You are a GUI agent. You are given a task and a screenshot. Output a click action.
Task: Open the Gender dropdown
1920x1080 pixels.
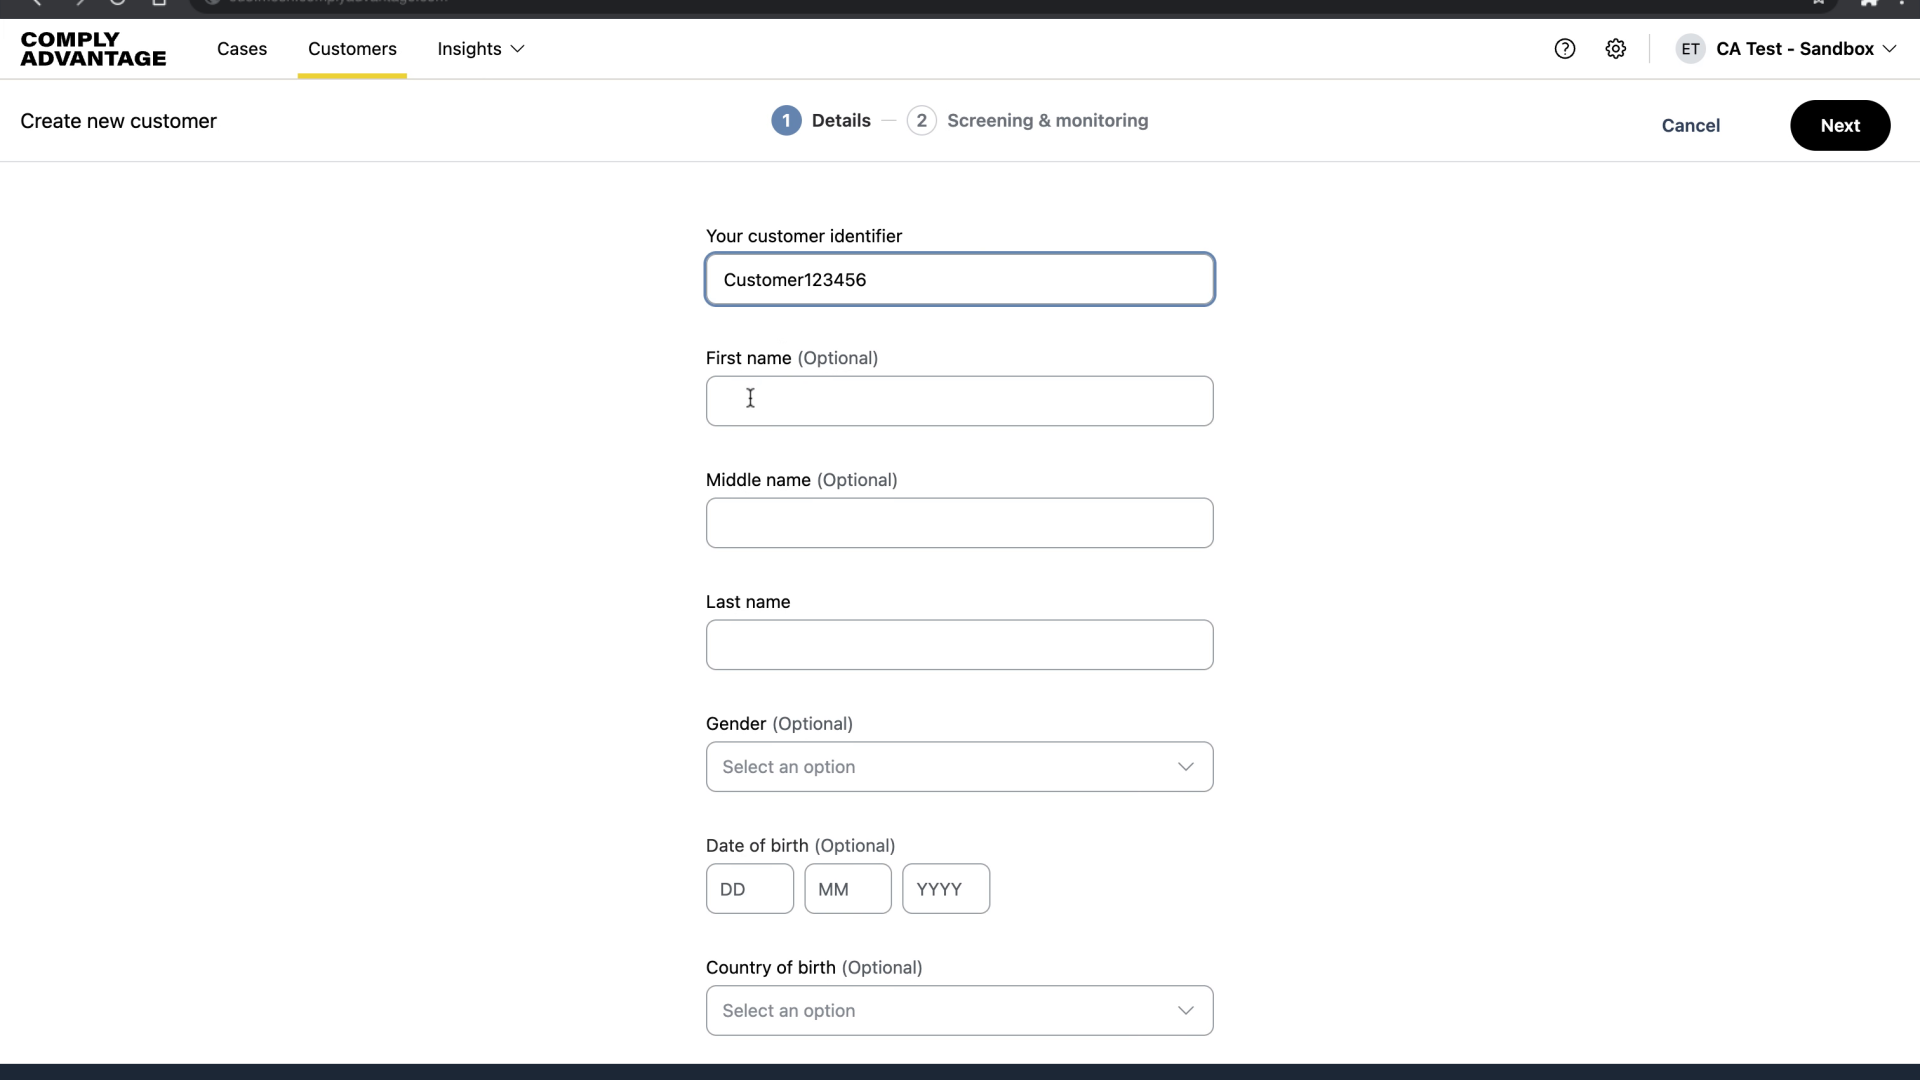click(959, 766)
